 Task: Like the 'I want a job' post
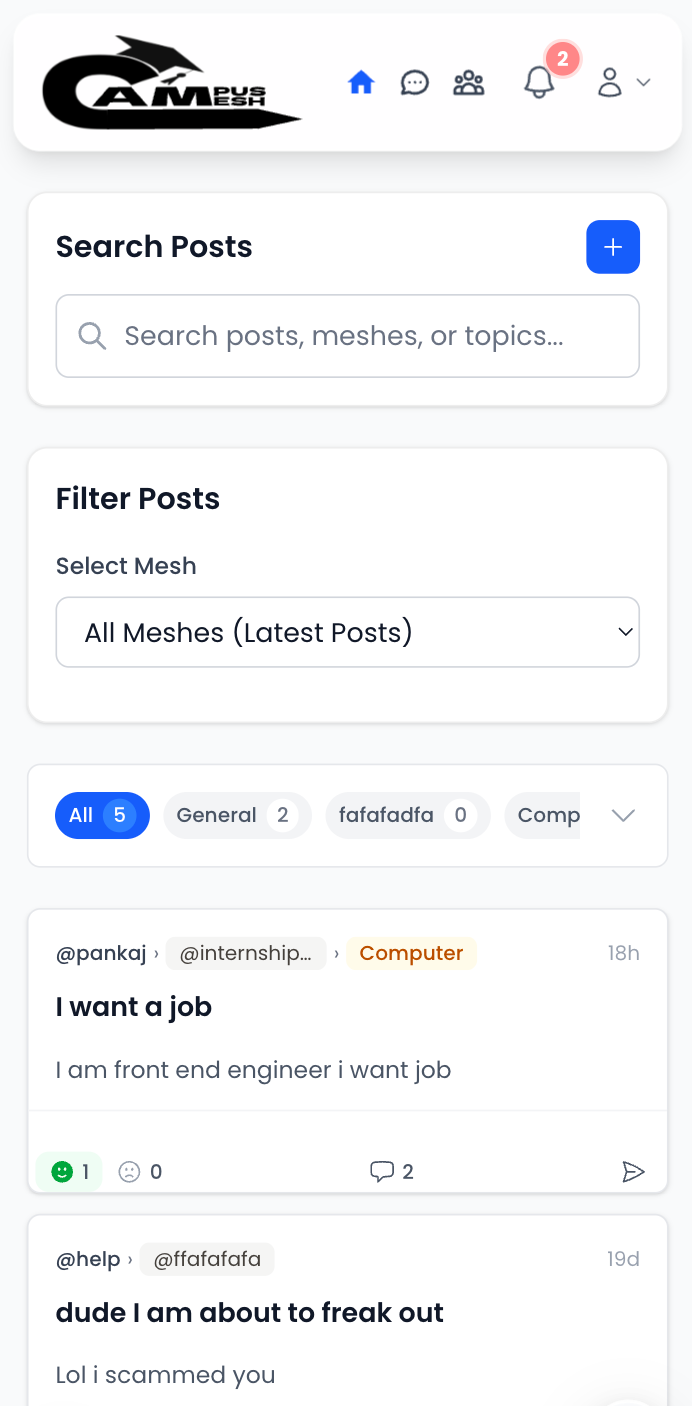click(x=69, y=1171)
